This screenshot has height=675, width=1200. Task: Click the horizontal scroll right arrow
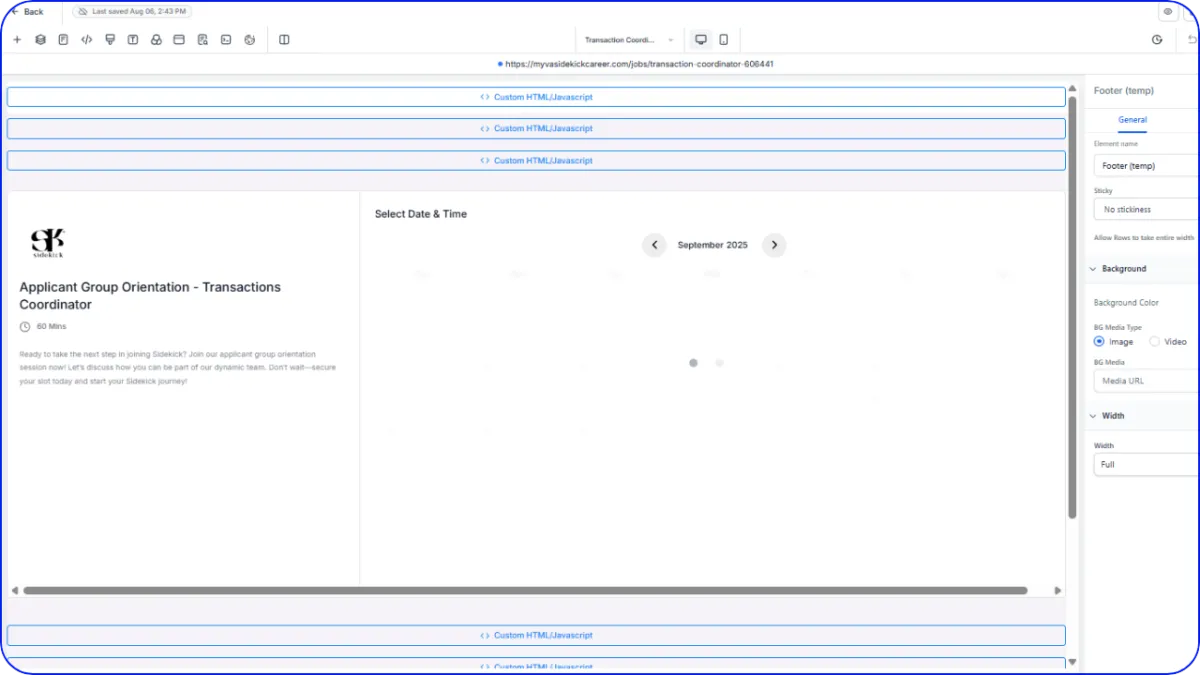(1058, 591)
